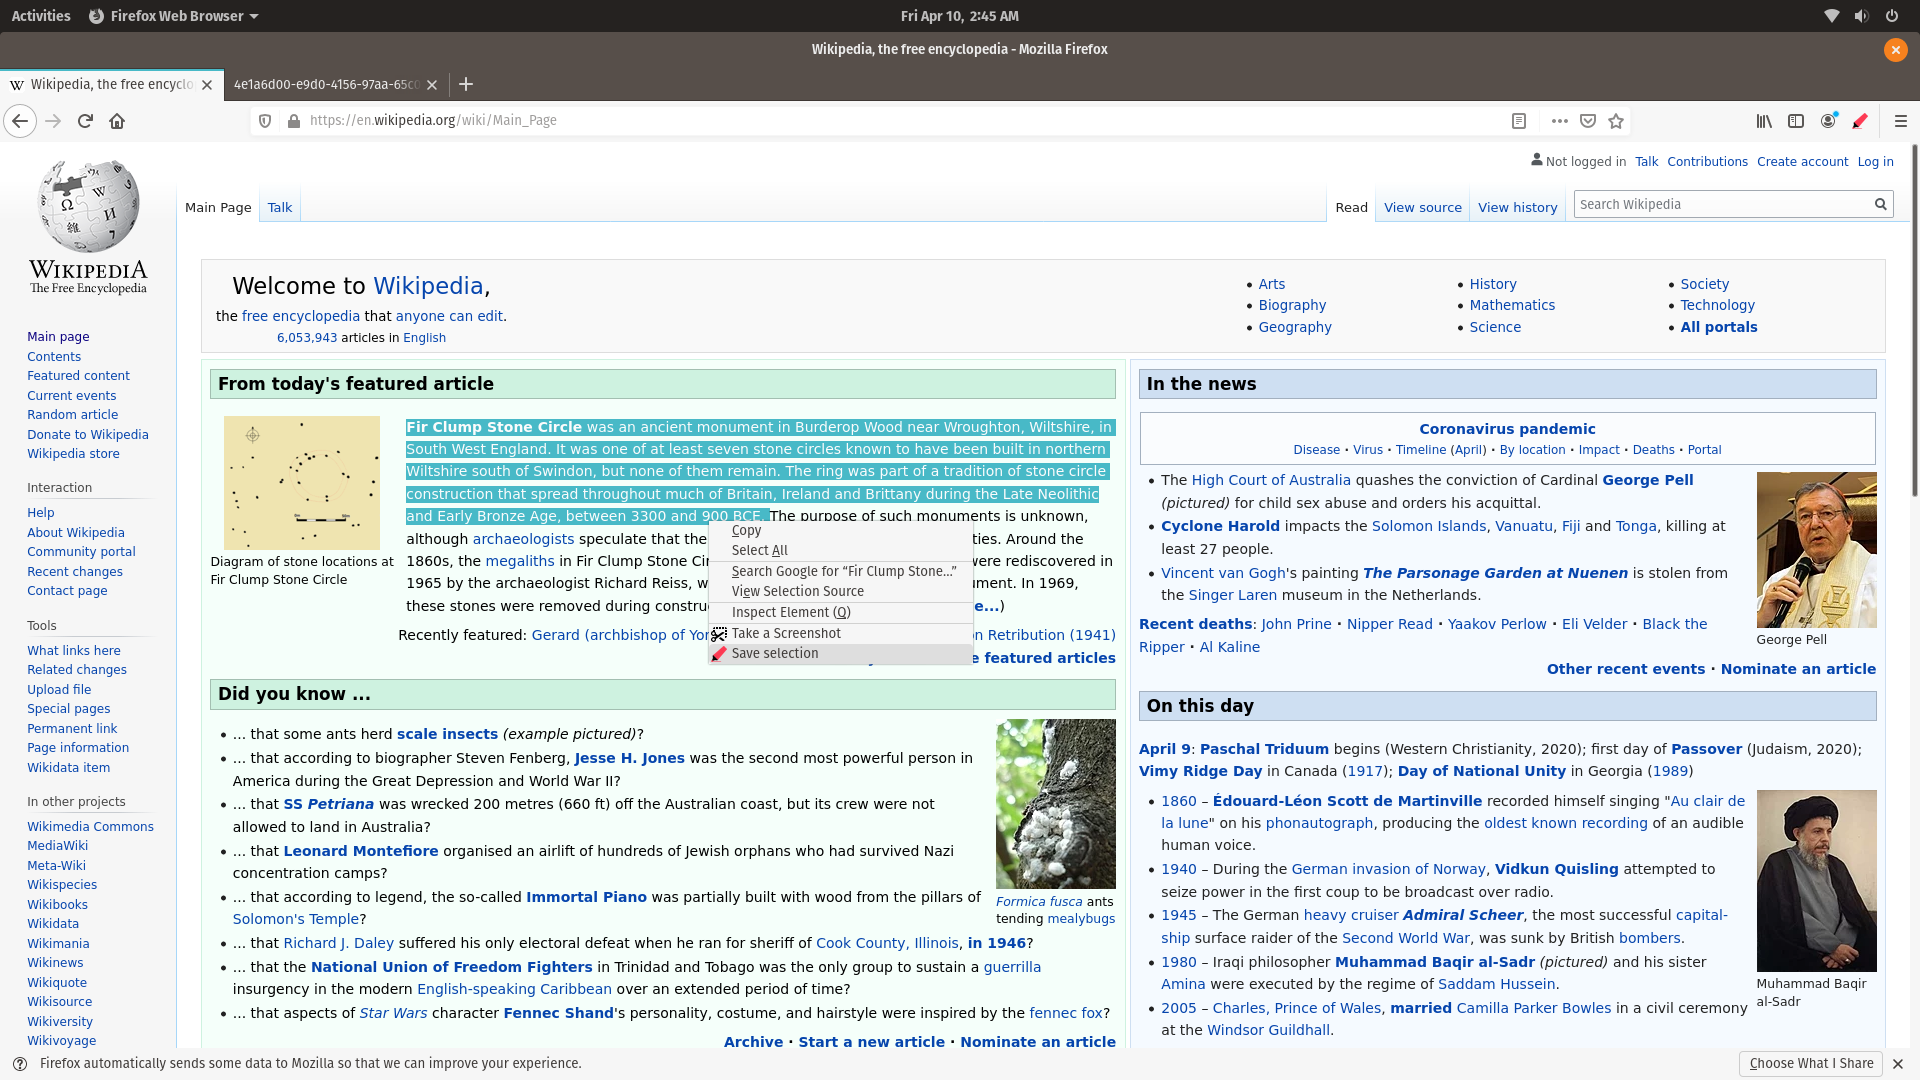1920x1080 pixels.
Task: Open the Muhammad Baqir al-Sadr portrait
Action: point(1816,881)
